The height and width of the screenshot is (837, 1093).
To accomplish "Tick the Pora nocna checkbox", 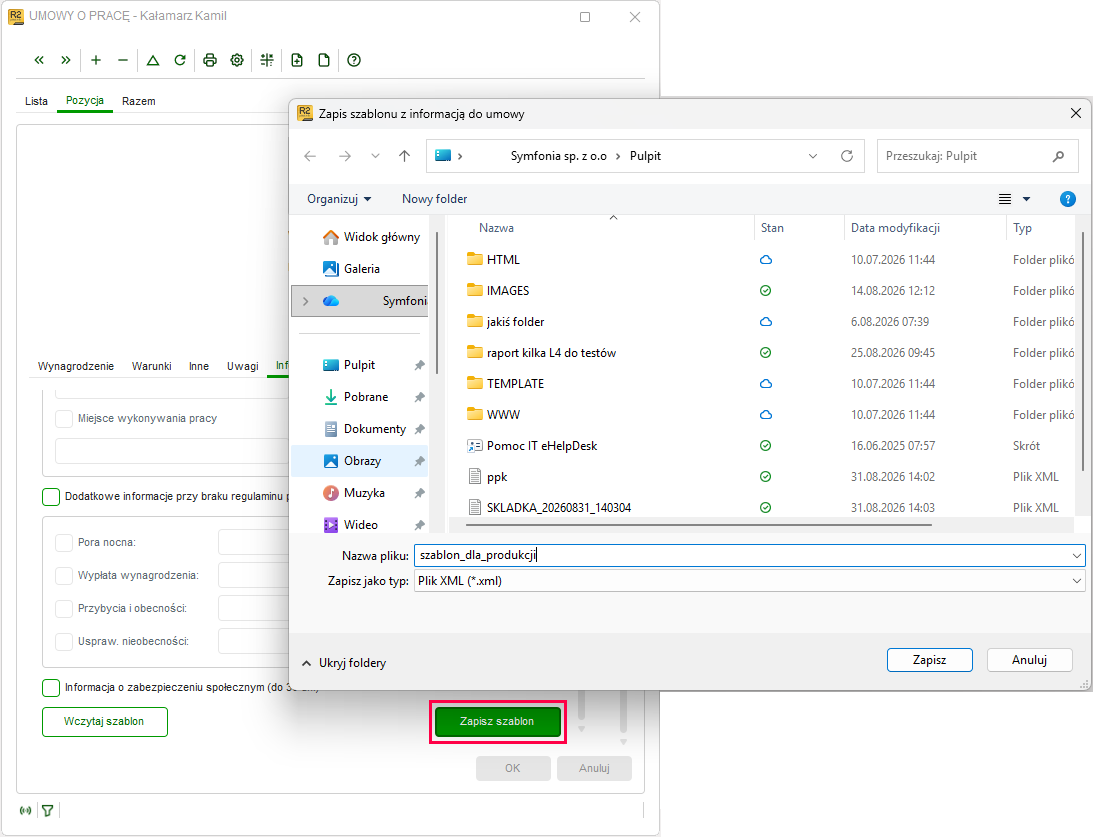I will [64, 542].
